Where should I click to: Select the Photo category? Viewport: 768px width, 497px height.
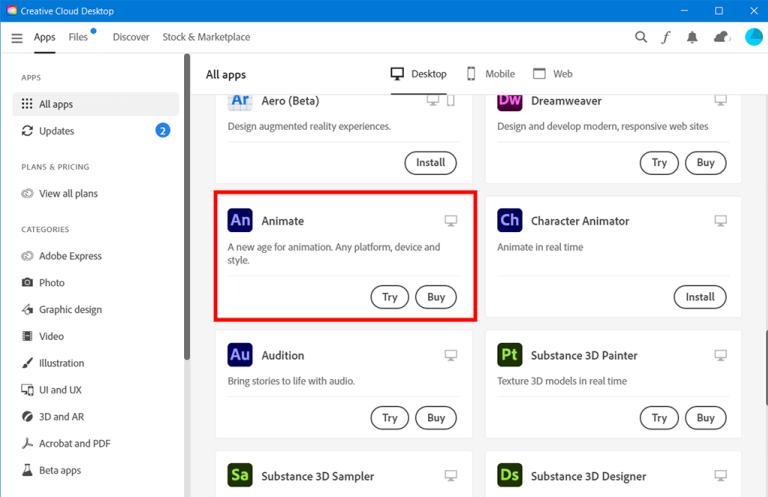pyautogui.click(x=52, y=283)
